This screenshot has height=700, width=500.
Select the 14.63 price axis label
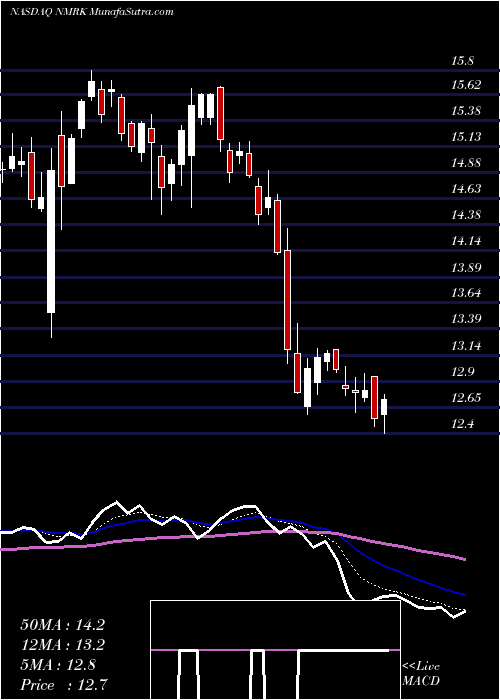pyautogui.click(x=466, y=189)
